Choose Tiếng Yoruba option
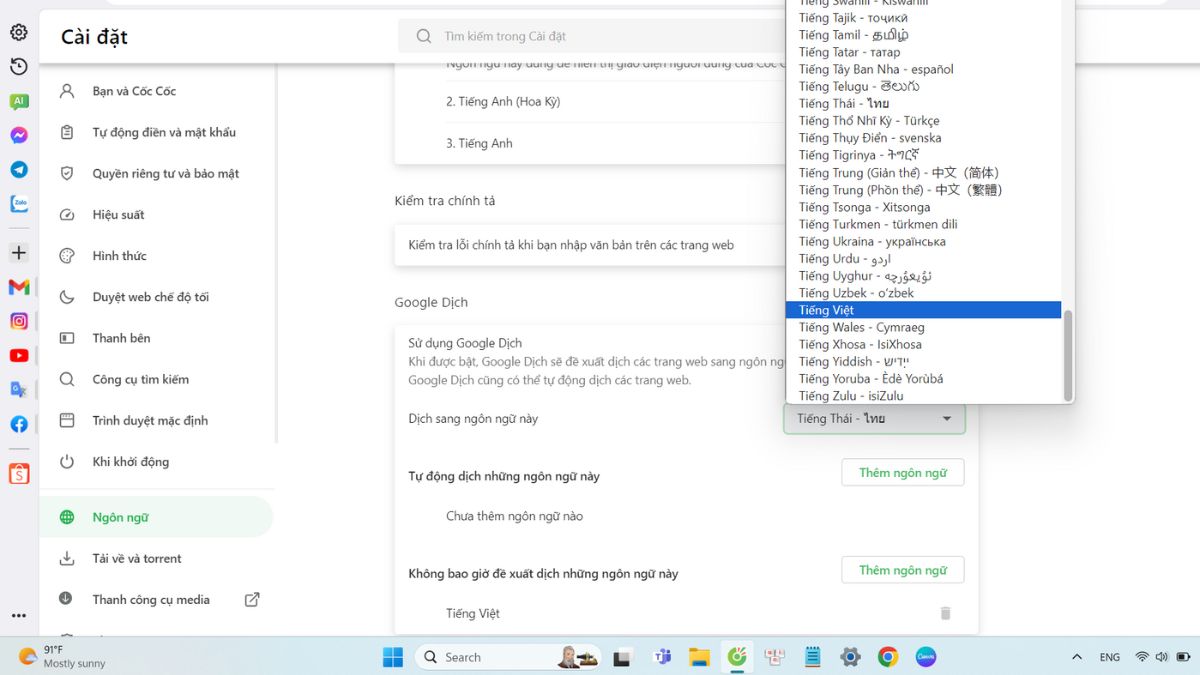Viewport: 1200px width, 675px height. click(x=923, y=379)
